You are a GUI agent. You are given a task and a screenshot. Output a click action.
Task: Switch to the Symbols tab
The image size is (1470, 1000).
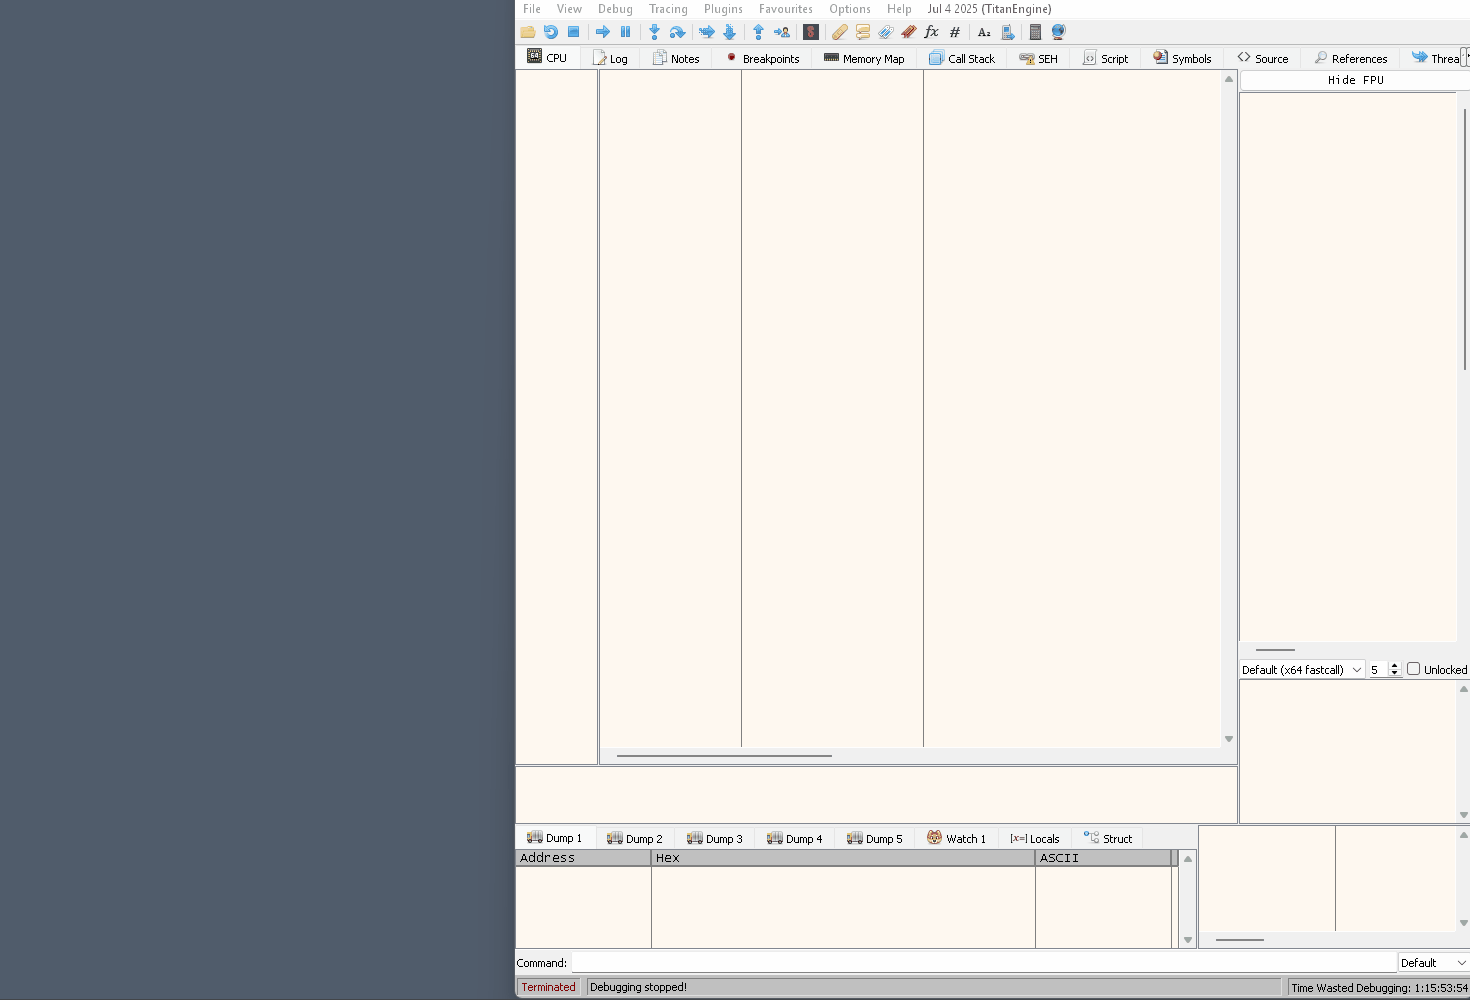click(1182, 59)
